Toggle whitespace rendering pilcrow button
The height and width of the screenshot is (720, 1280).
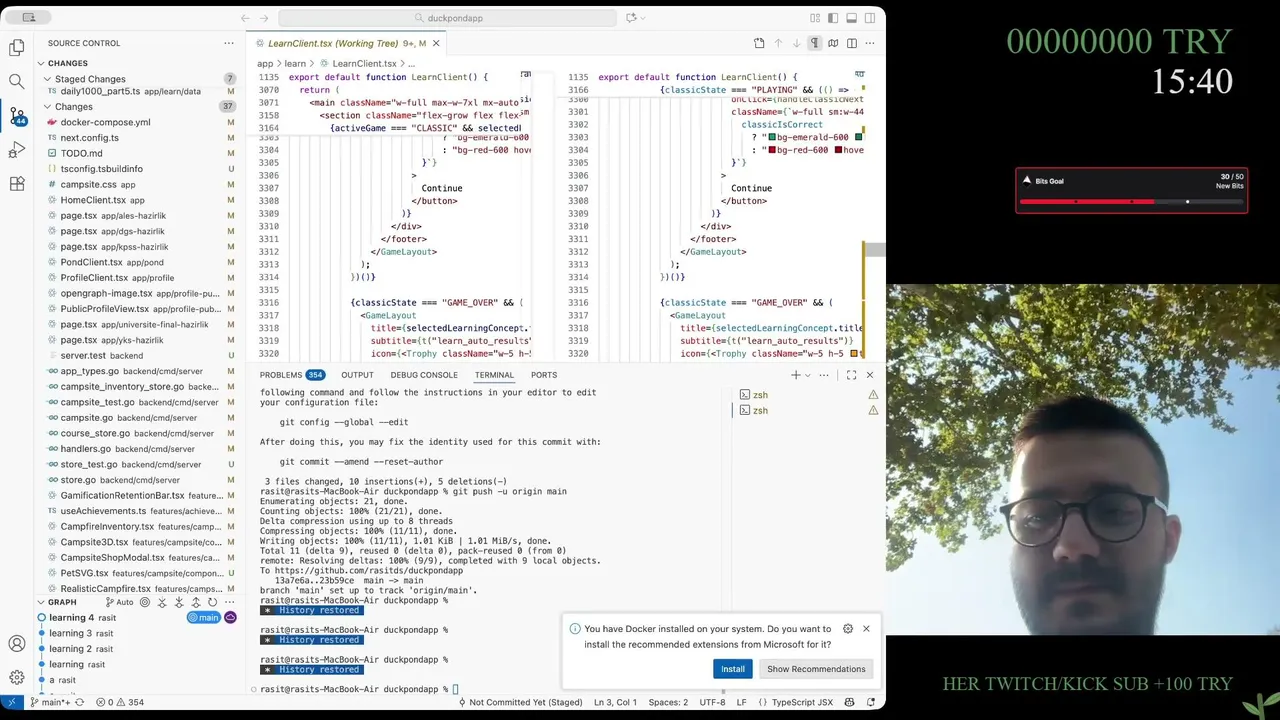point(815,43)
